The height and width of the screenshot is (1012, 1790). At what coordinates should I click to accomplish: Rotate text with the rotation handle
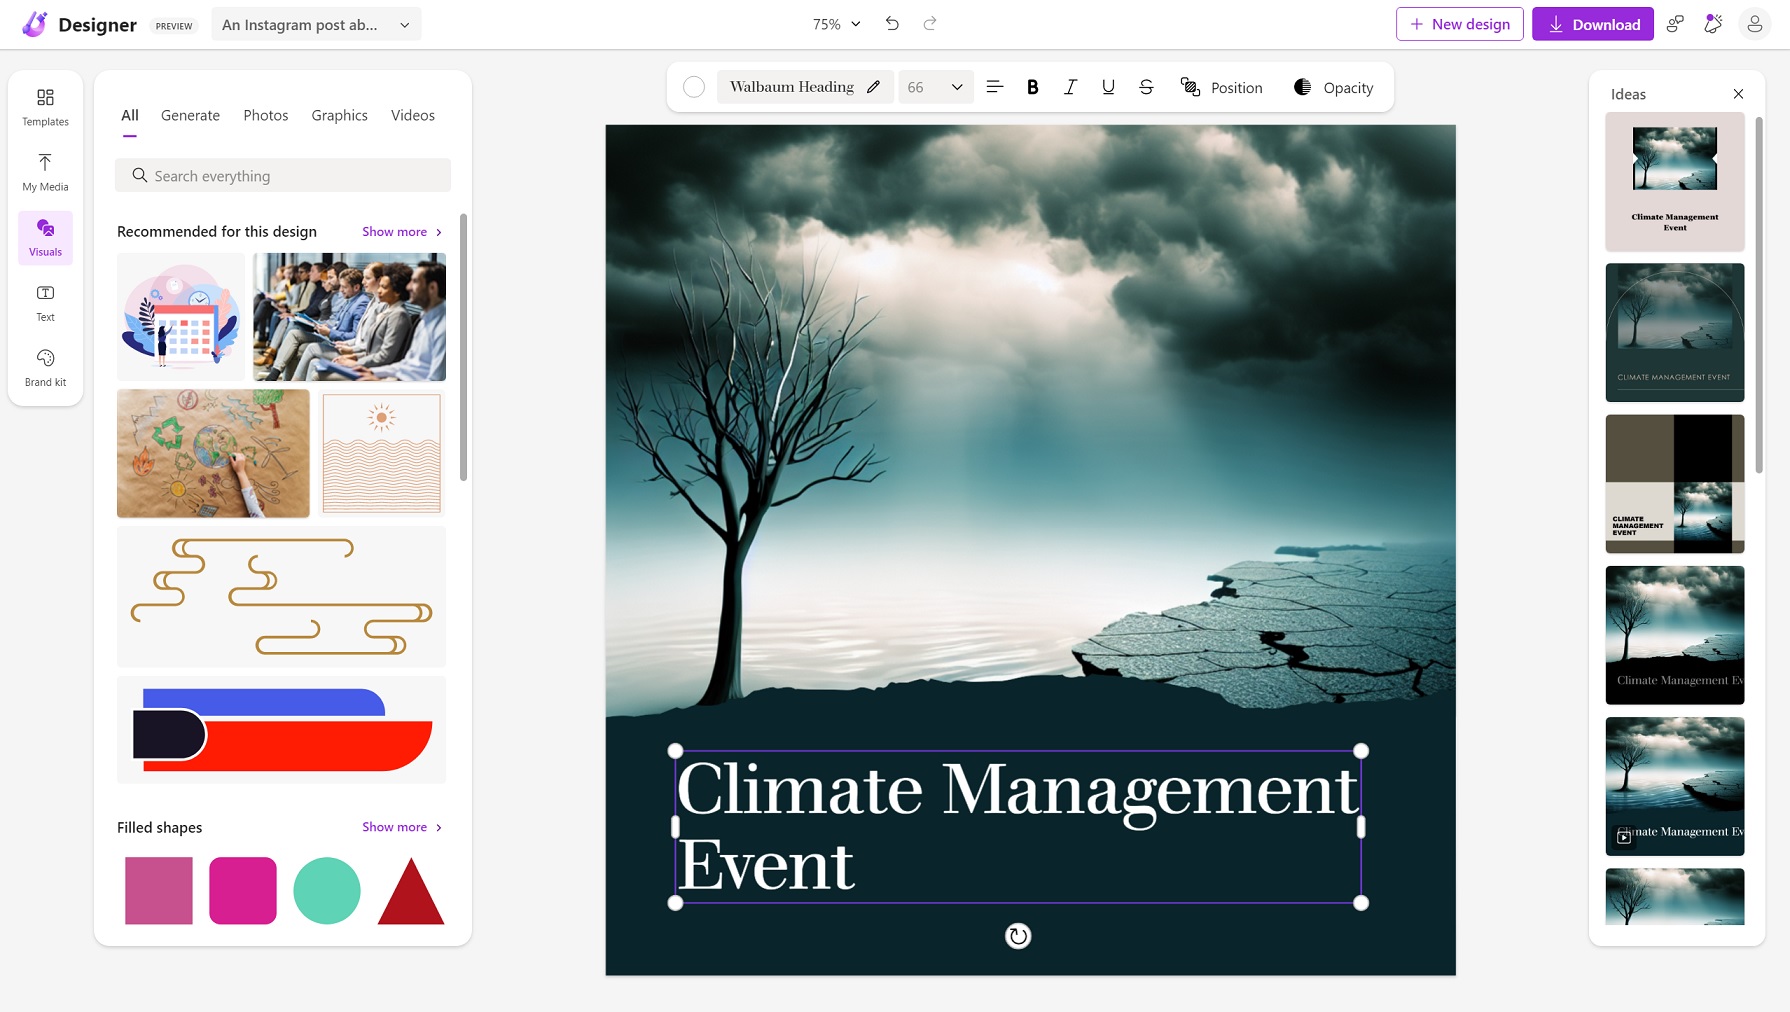[1017, 936]
